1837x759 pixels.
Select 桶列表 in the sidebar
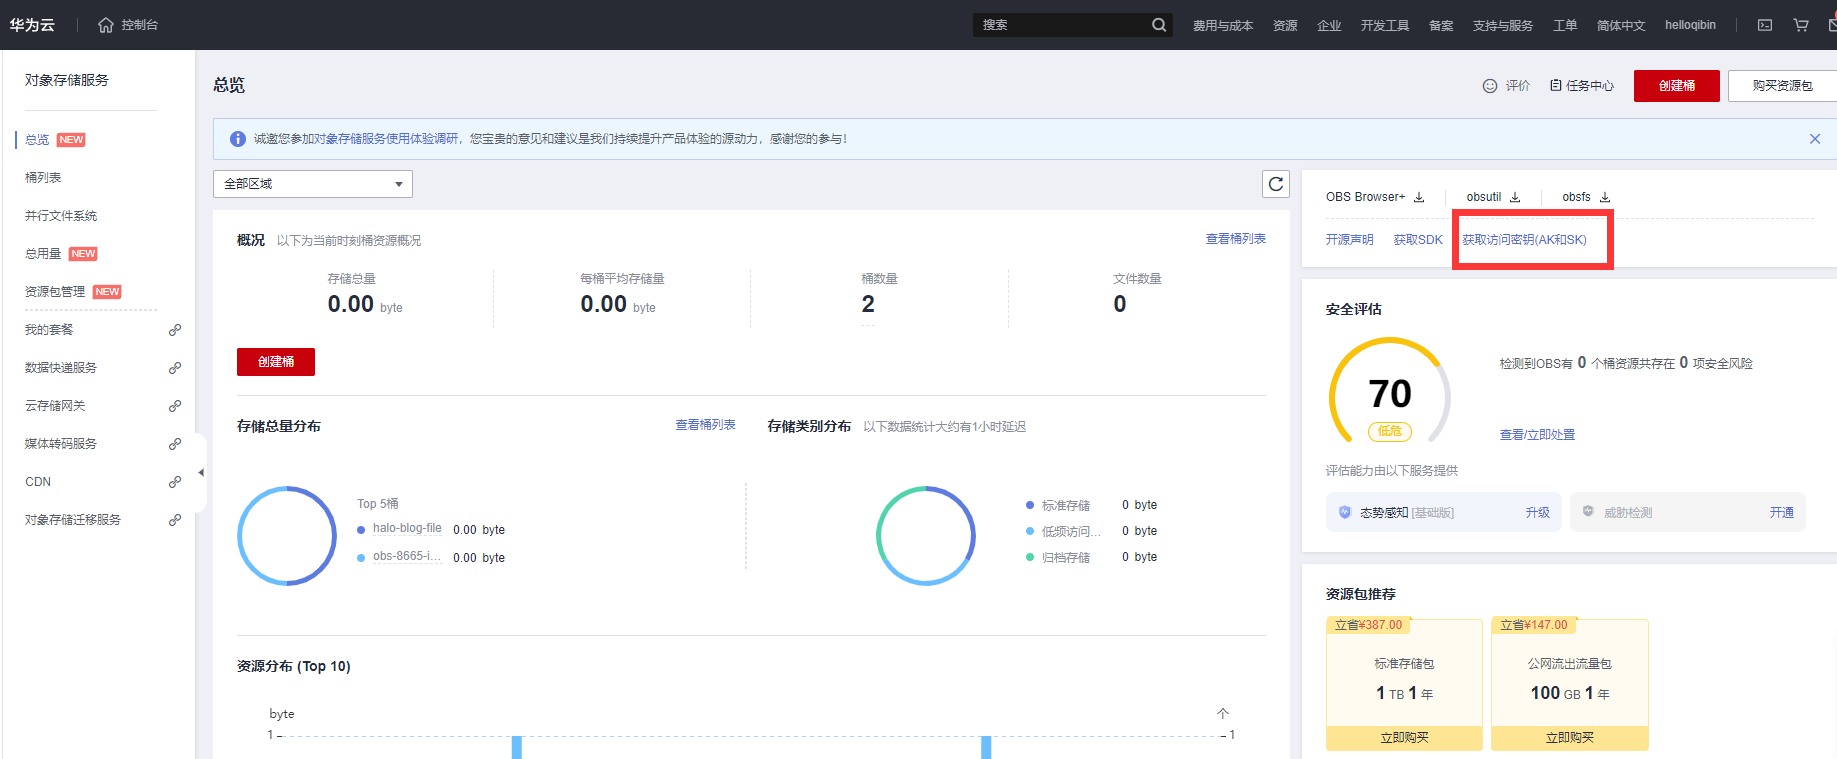click(x=43, y=178)
